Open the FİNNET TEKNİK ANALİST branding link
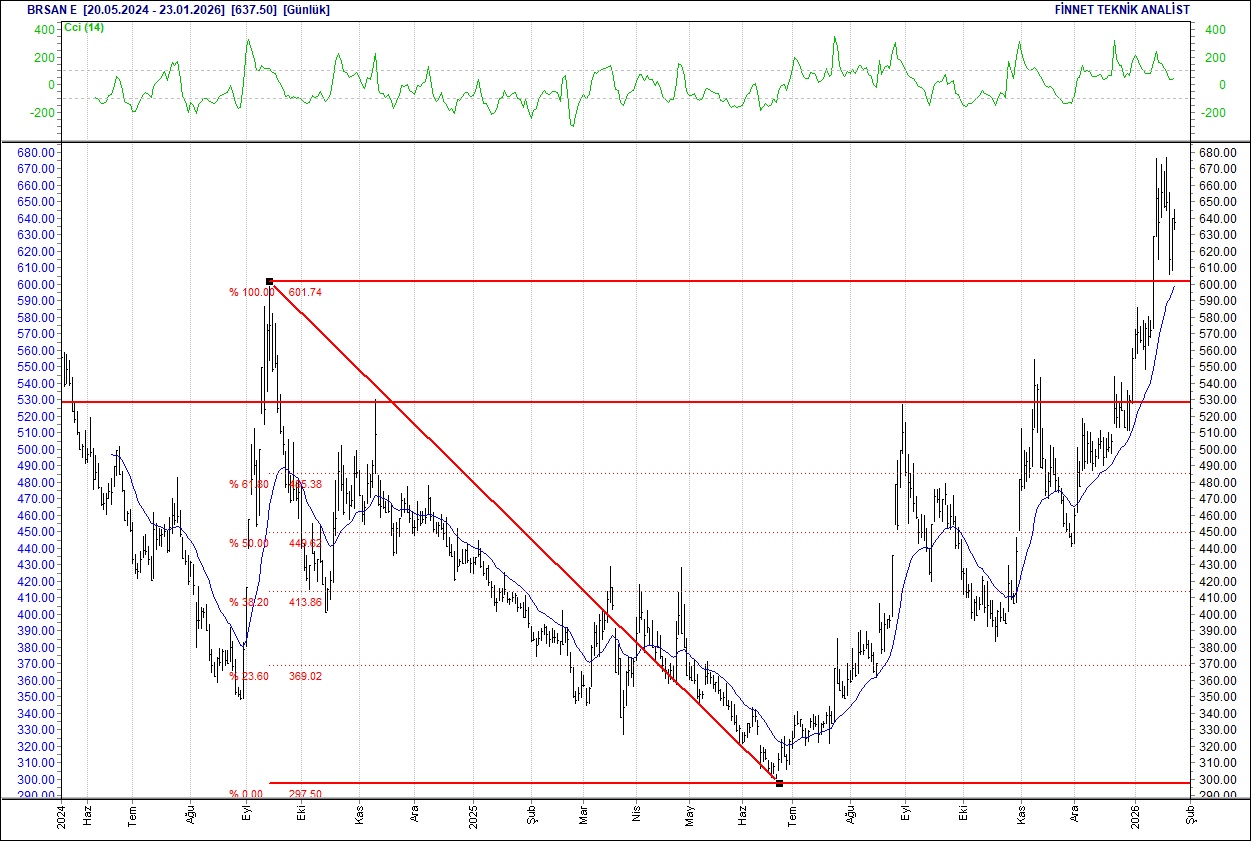This screenshot has height=841, width=1251. click(1122, 9)
